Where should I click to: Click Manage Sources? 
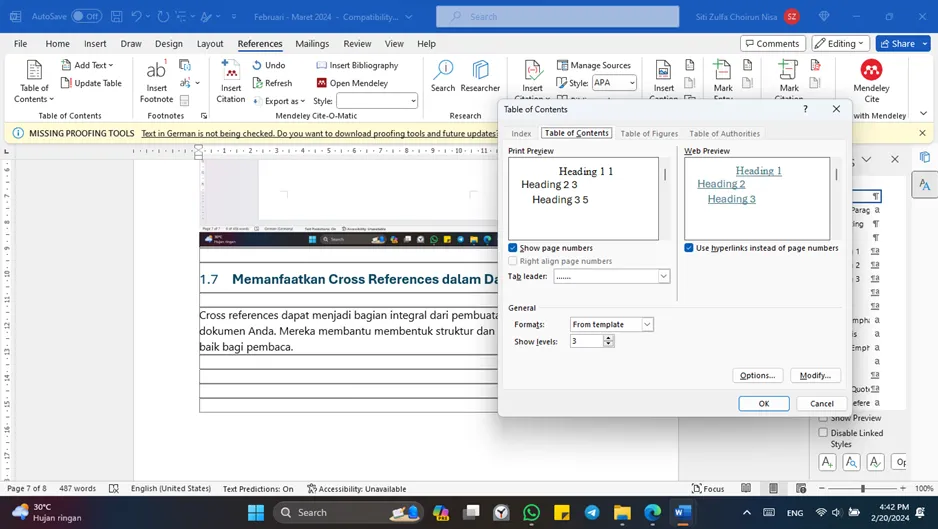594,65
